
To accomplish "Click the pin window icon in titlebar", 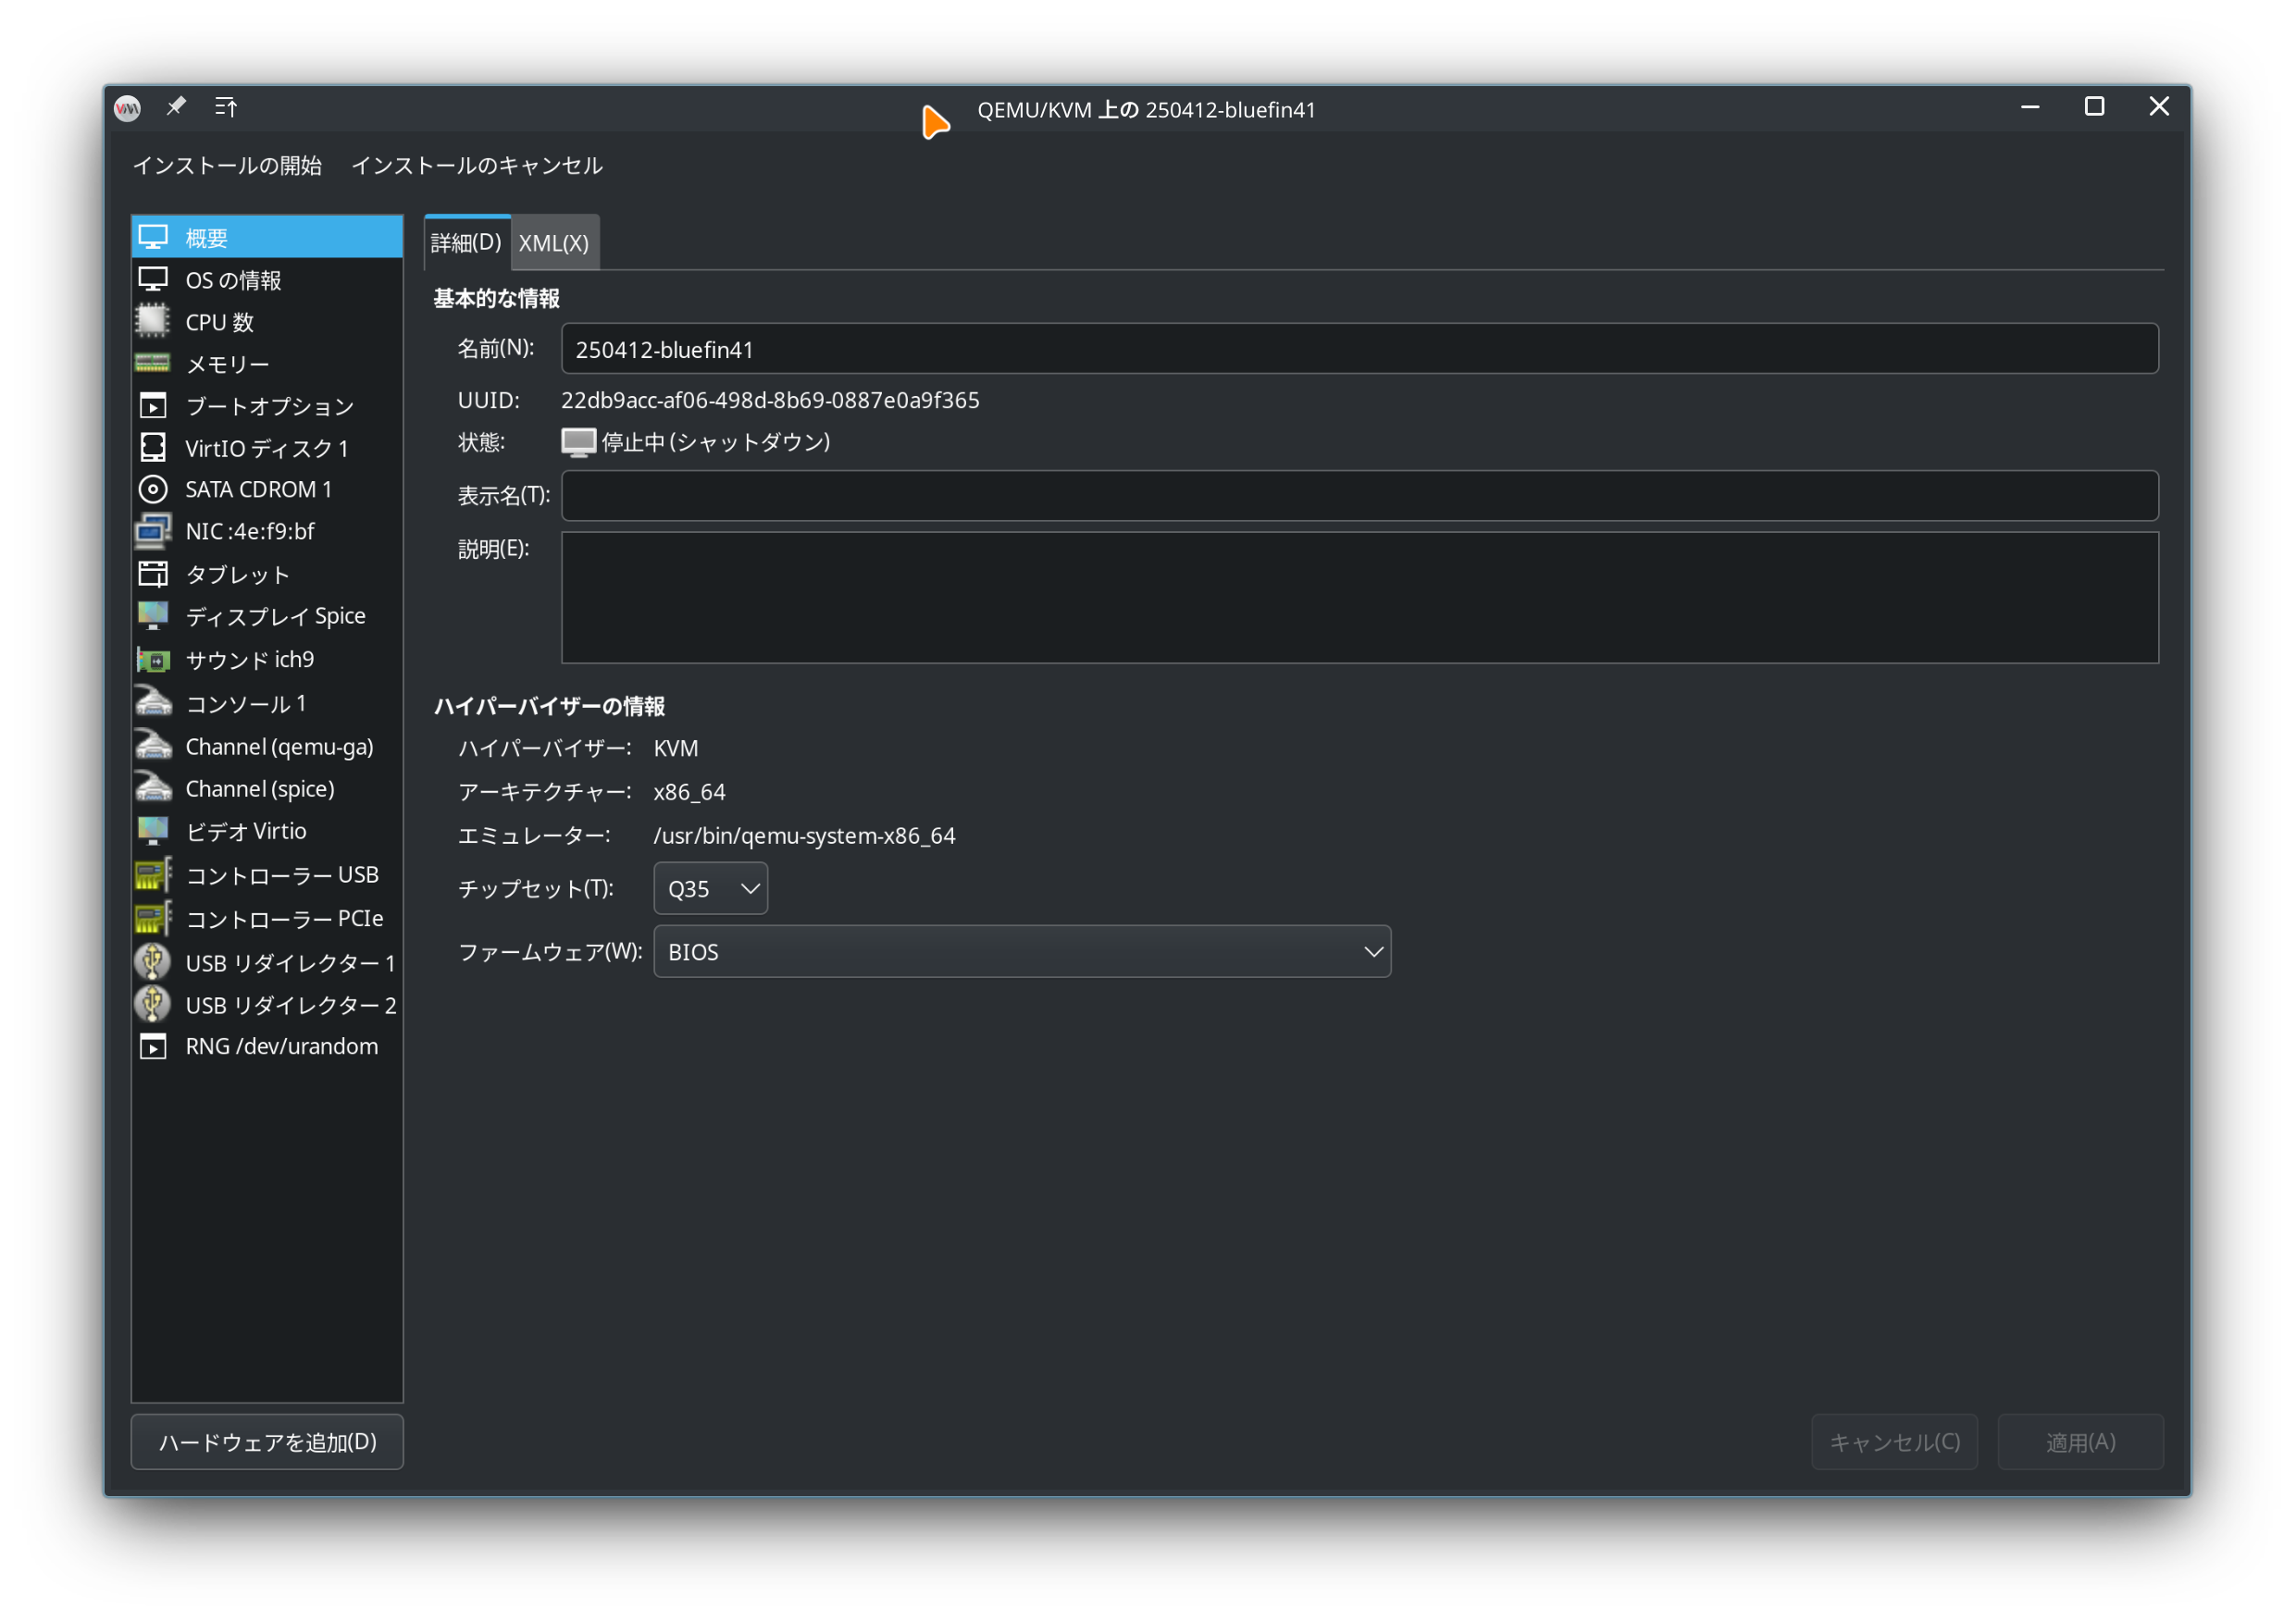I will 176,107.
